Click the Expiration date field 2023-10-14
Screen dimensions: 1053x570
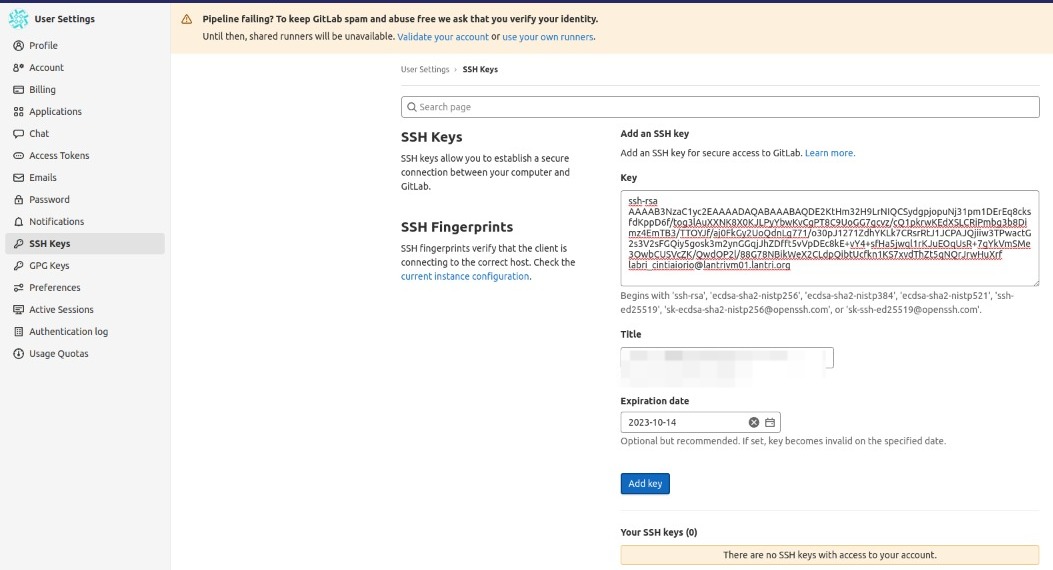click(x=700, y=422)
